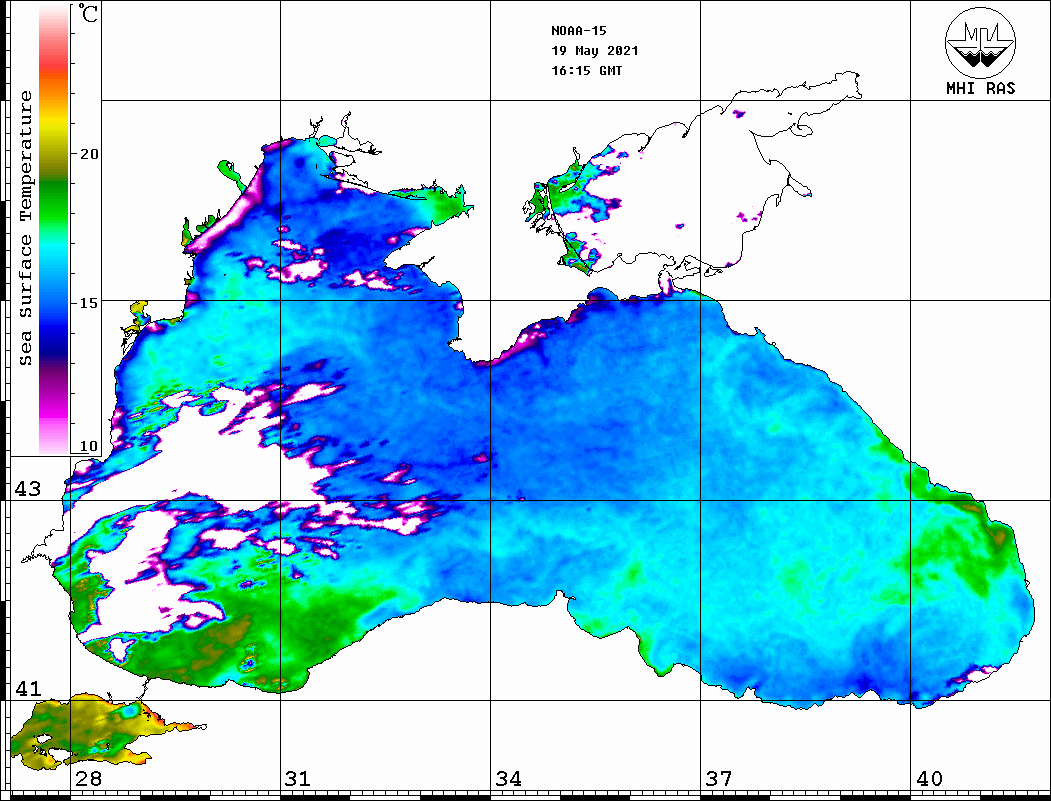Click the 20 tick on temperature scale

[x=88, y=154]
